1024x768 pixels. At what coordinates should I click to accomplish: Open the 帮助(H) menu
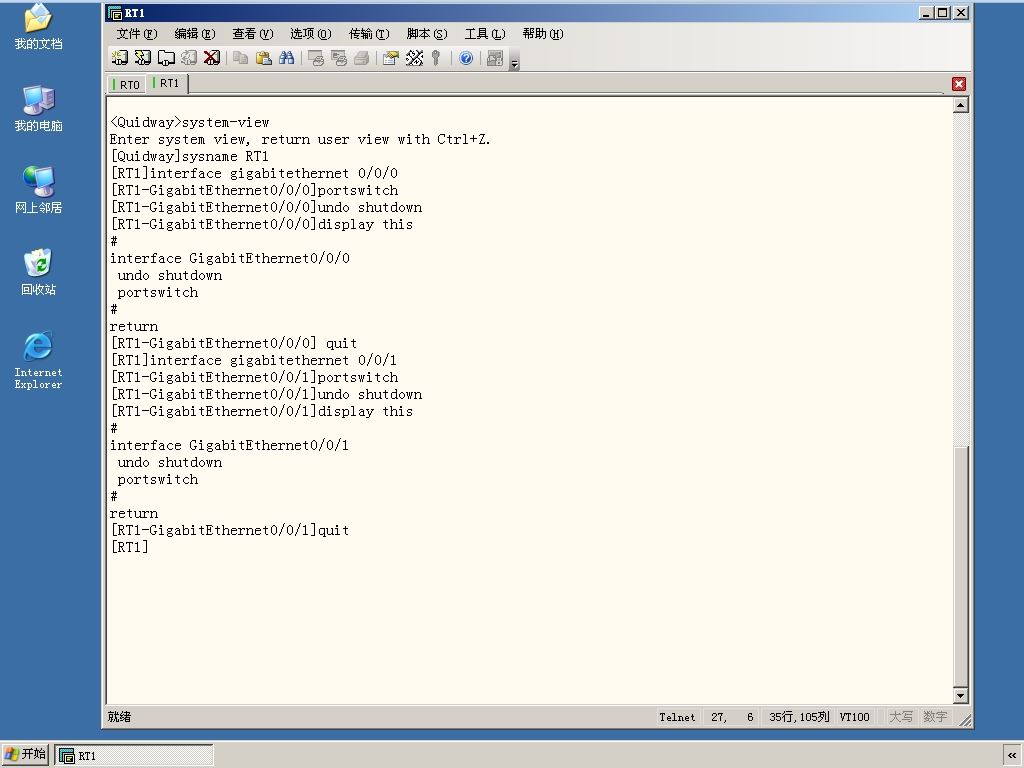pyautogui.click(x=543, y=34)
